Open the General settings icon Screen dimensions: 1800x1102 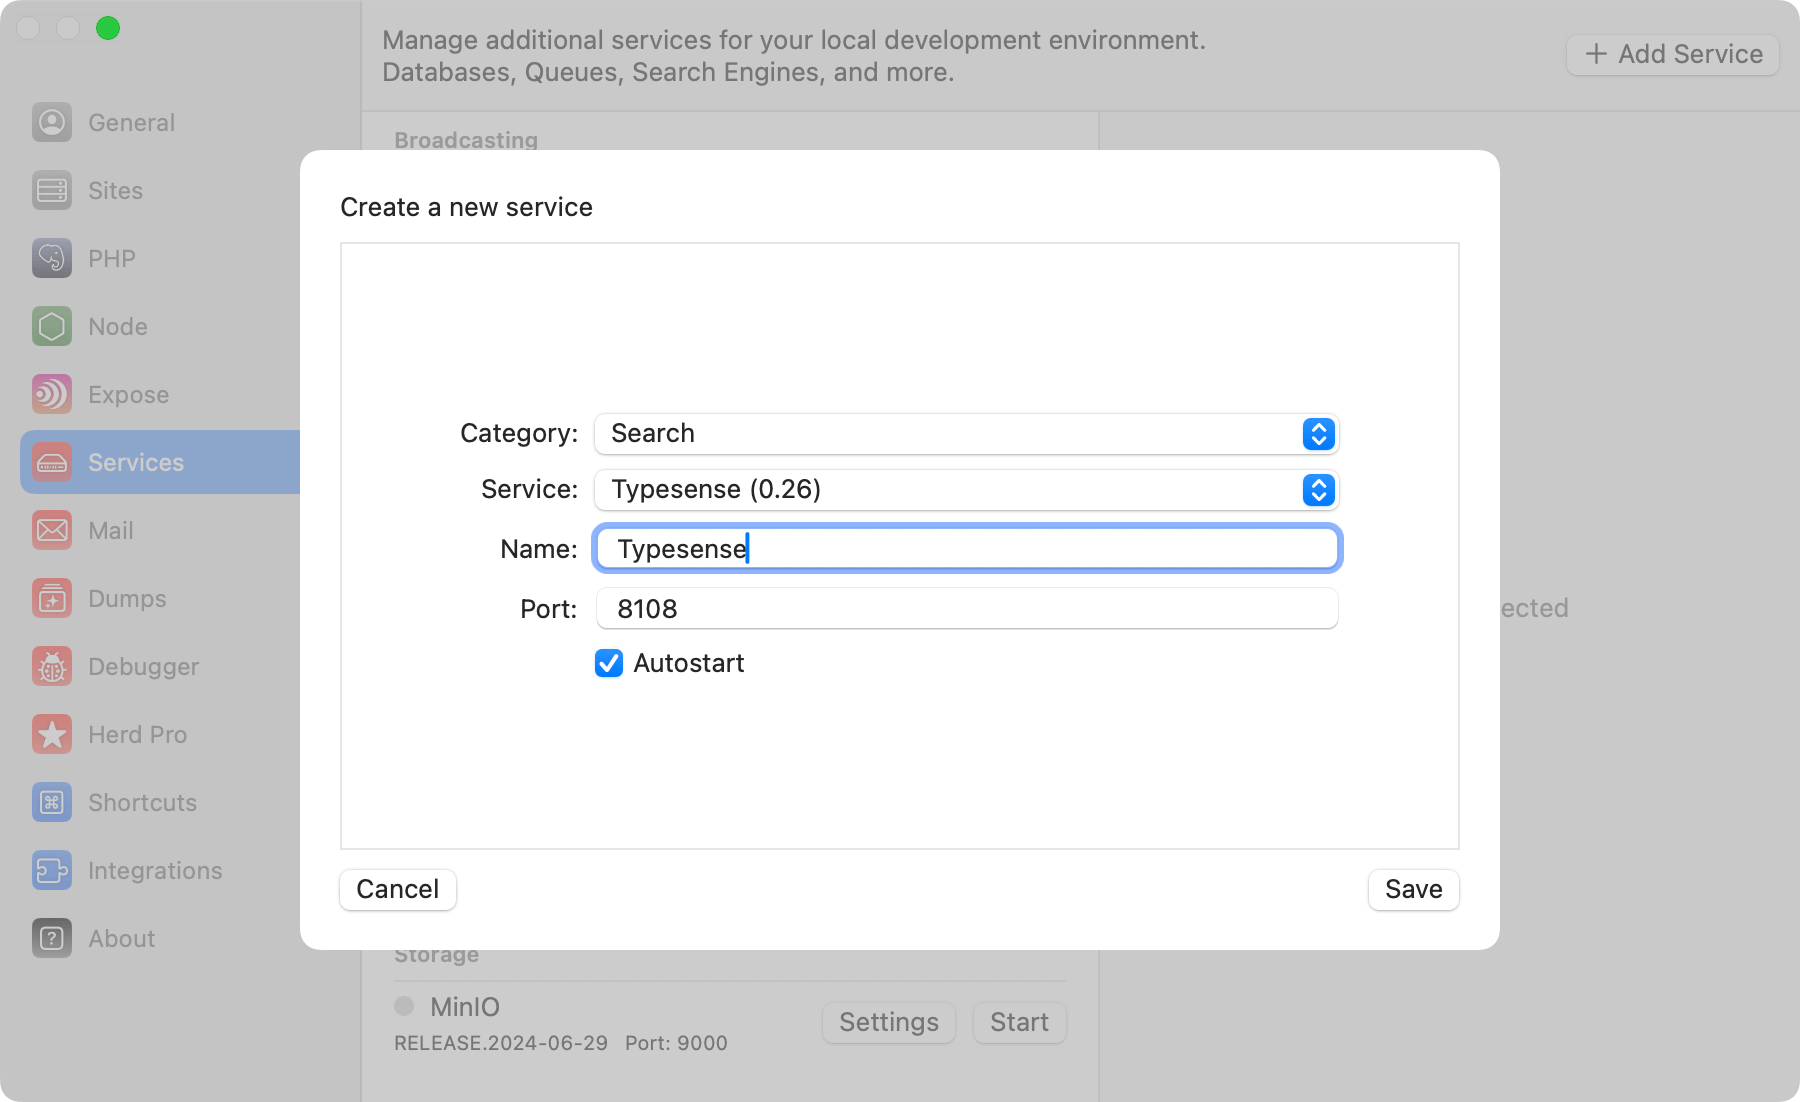pos(51,122)
